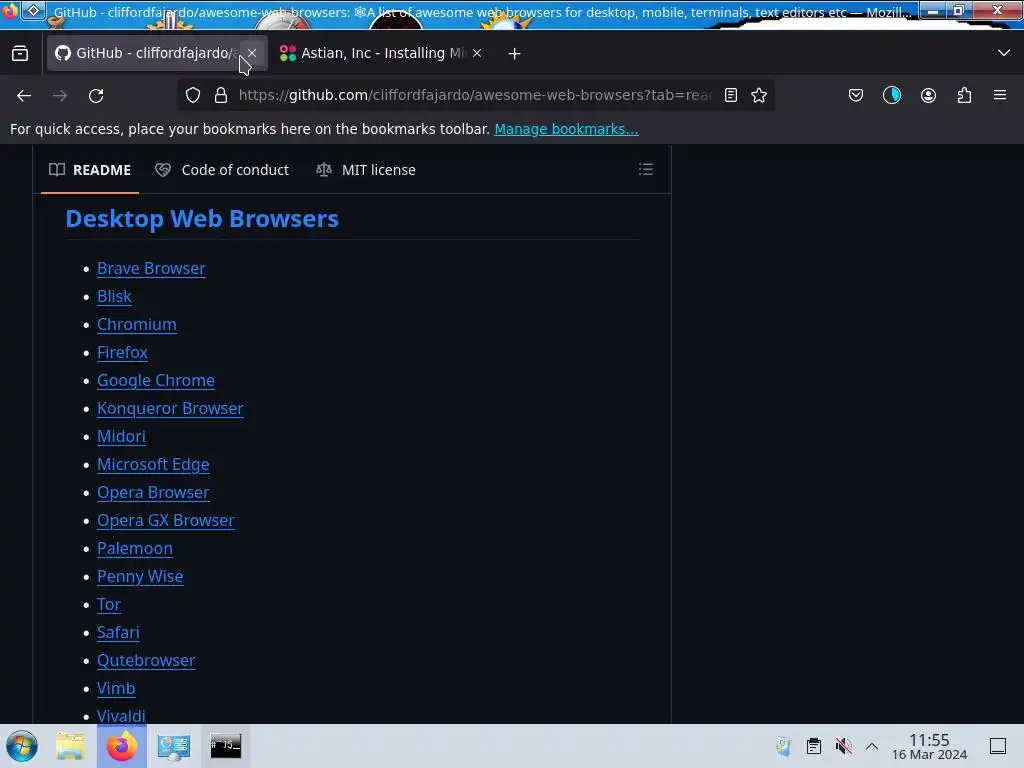Open Microsoft Edge link
The height and width of the screenshot is (768, 1024).
tap(153, 464)
